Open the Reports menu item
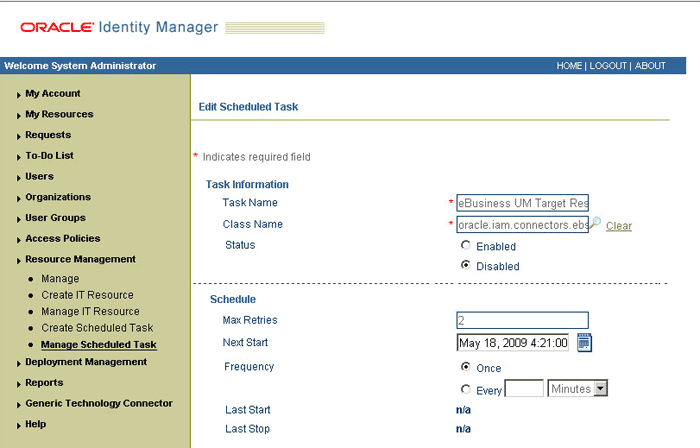This screenshot has width=700, height=448. [x=44, y=382]
